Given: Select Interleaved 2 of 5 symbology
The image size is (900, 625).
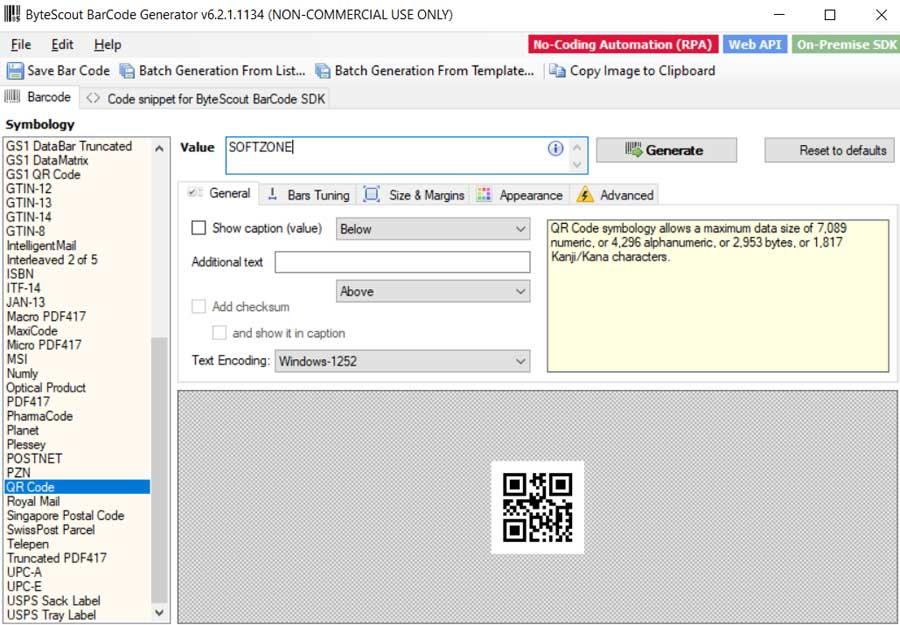Looking at the screenshot, I should coord(52,259).
